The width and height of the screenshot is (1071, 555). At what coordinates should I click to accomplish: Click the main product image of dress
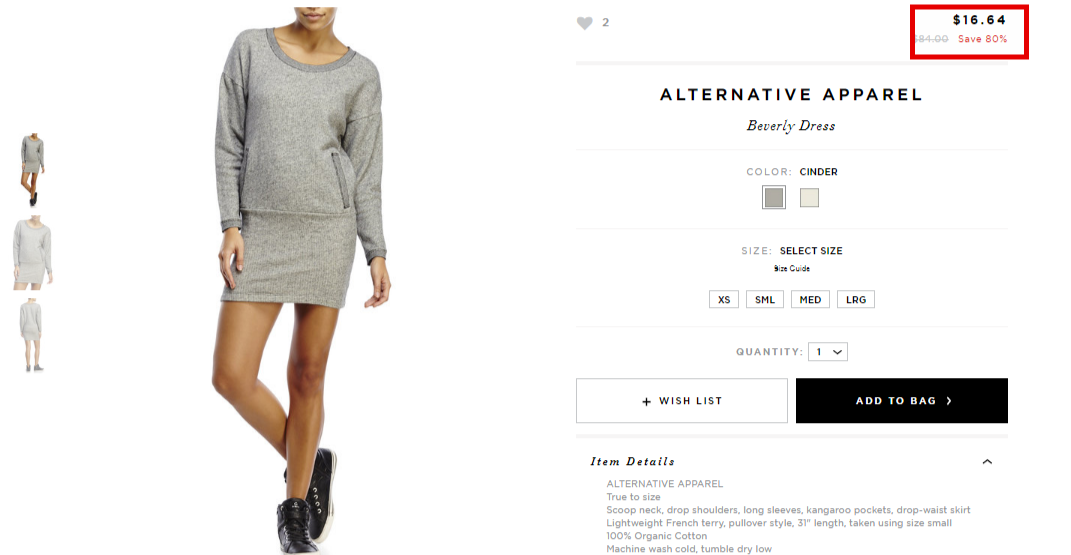(x=303, y=280)
